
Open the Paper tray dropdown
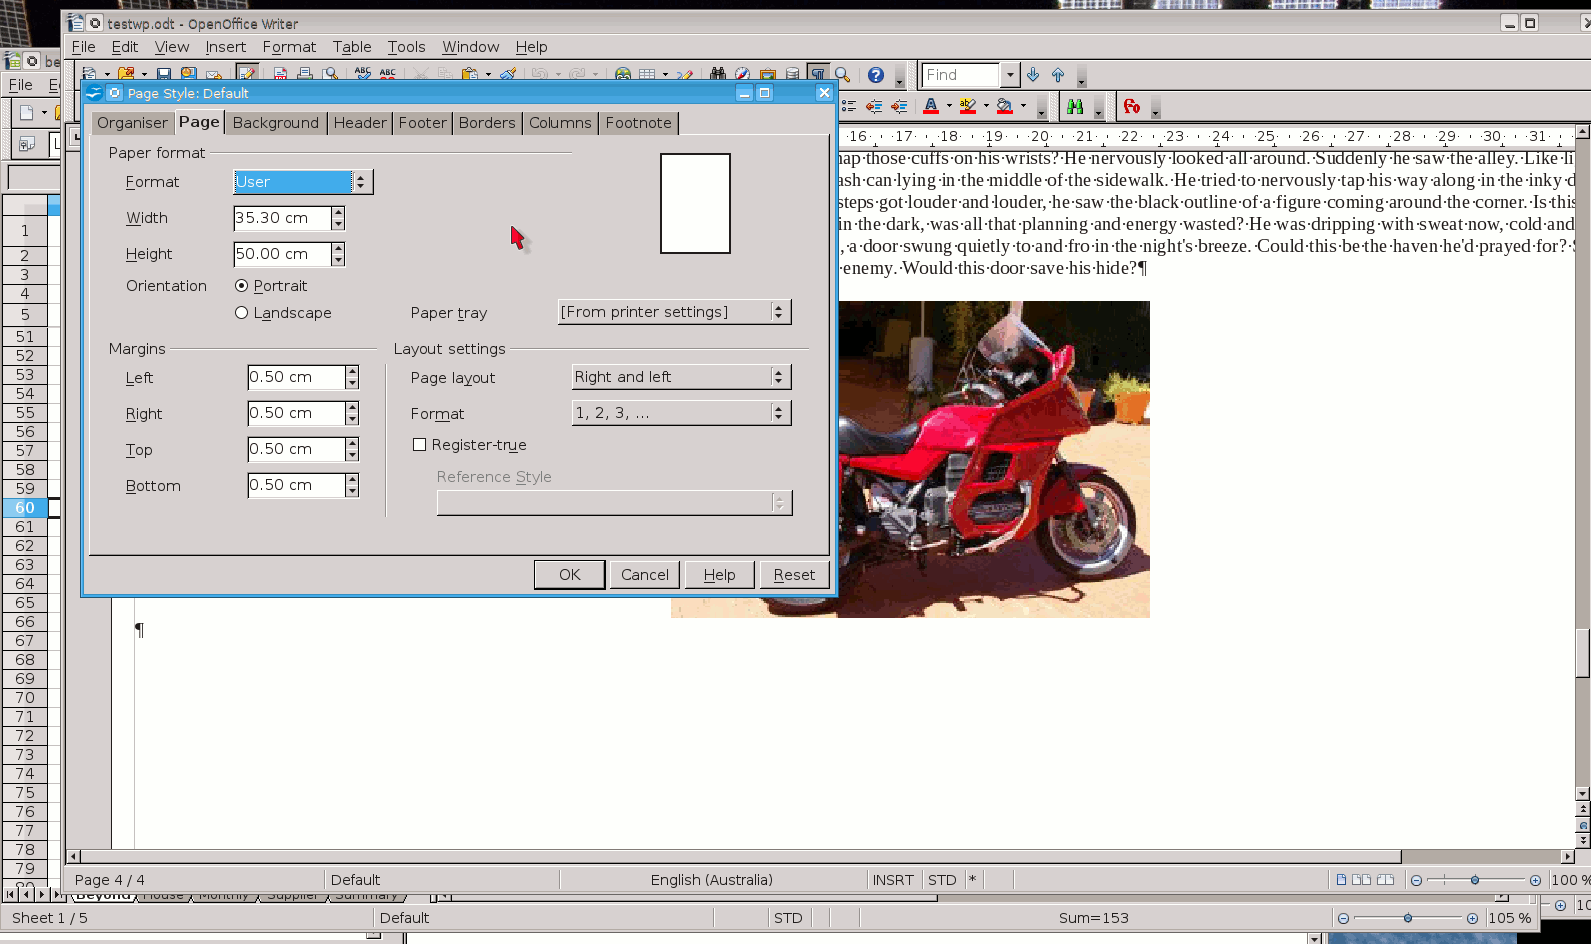(x=673, y=312)
